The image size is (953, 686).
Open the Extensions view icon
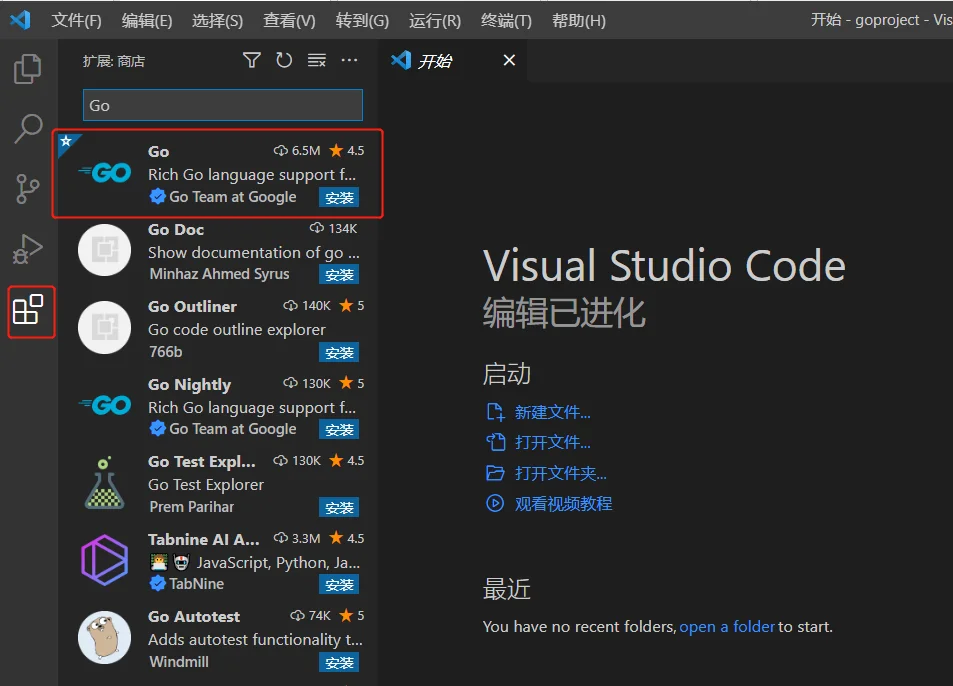(28, 310)
